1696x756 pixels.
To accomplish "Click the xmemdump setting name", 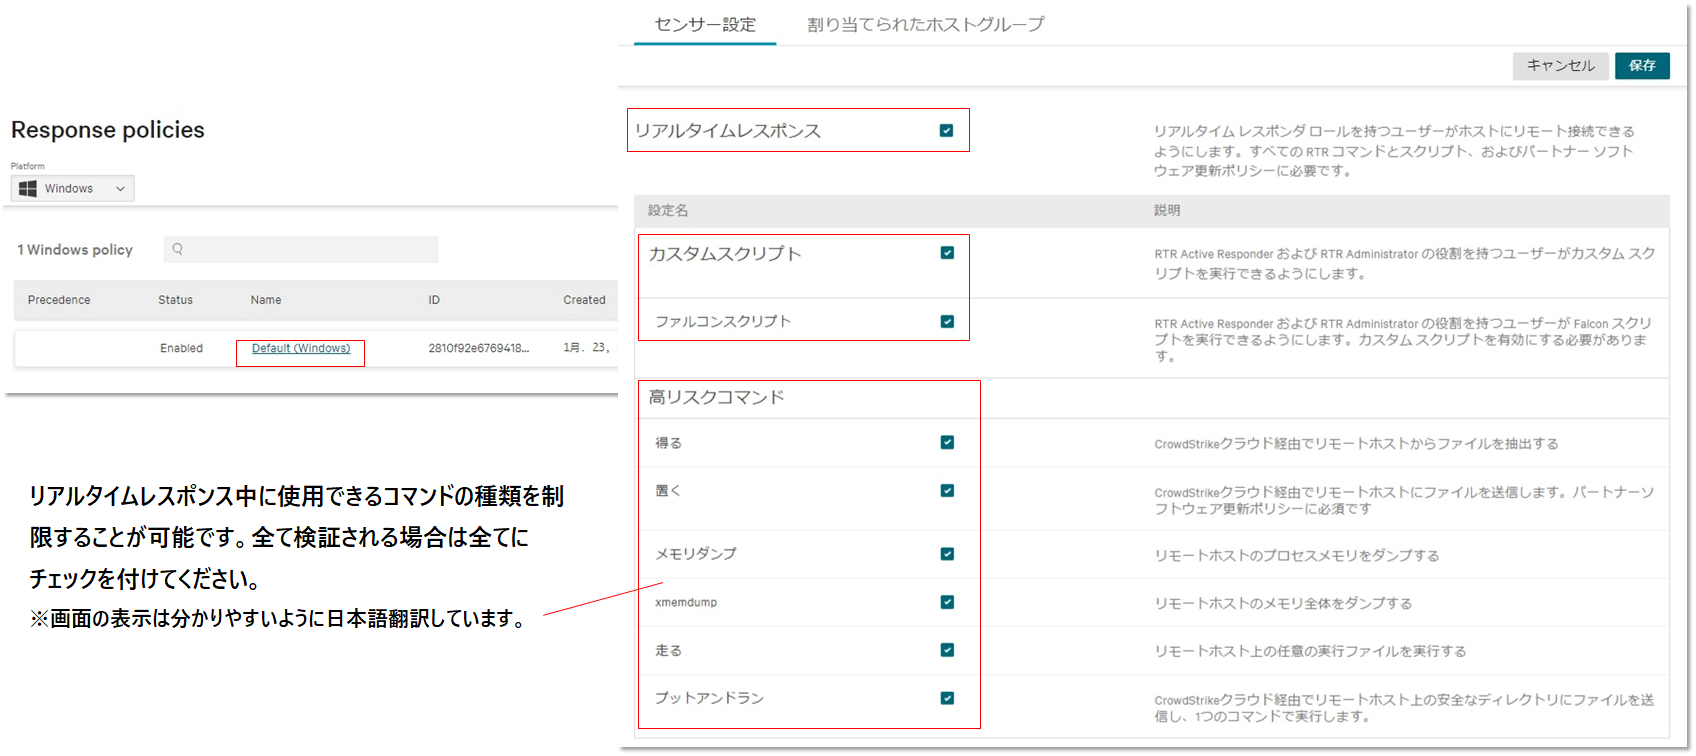I will (x=686, y=603).
